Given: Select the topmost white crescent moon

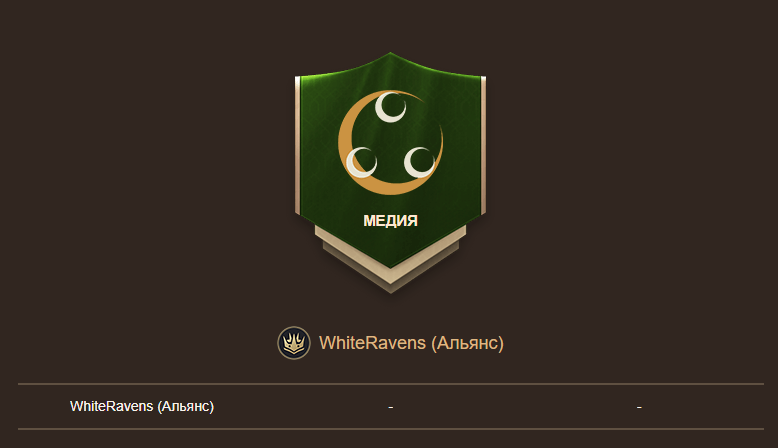Looking at the screenshot, I should coord(390,107).
